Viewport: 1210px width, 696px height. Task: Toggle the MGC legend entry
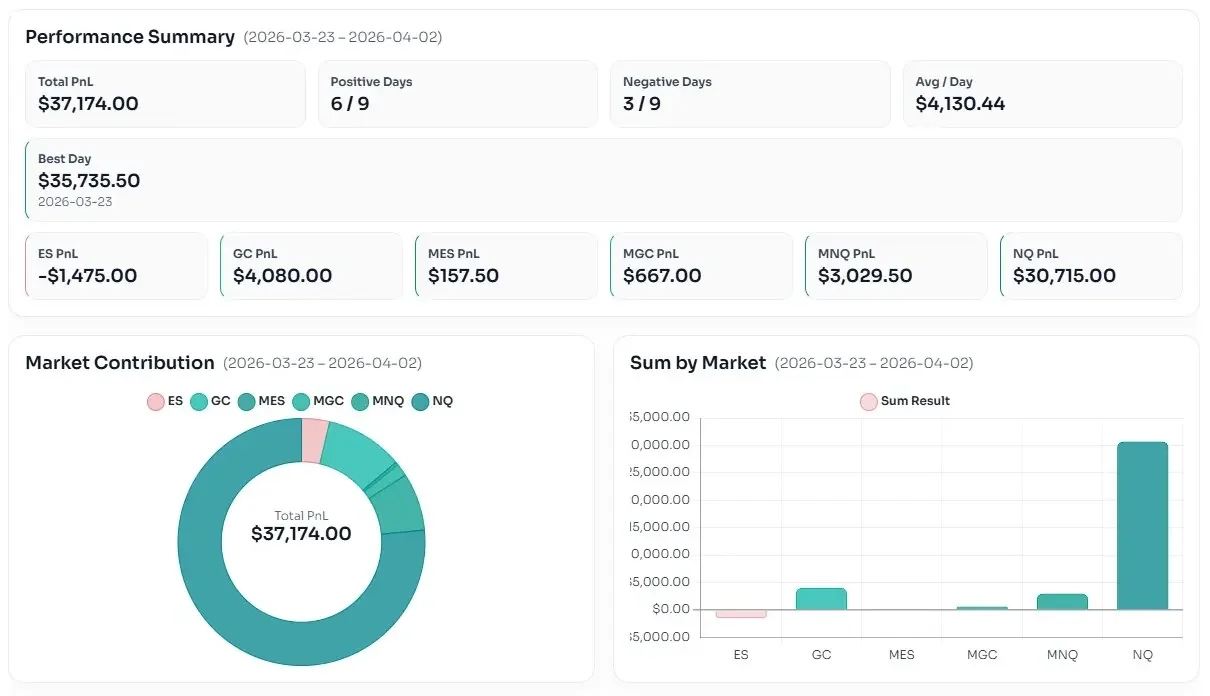click(x=318, y=401)
